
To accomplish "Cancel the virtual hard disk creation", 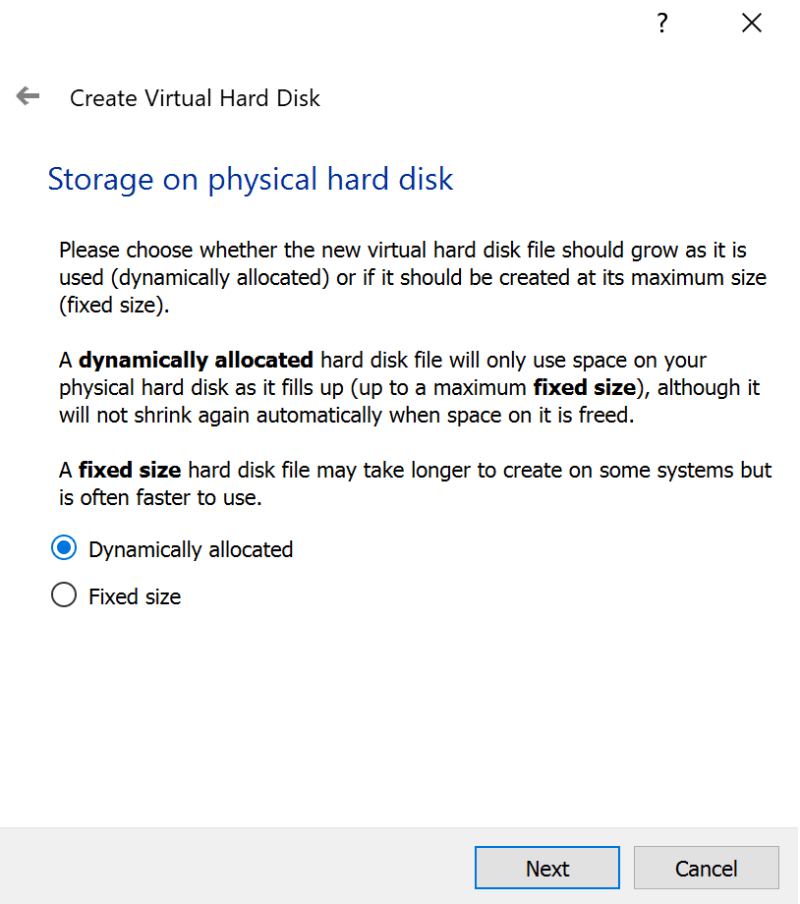I will (x=706, y=868).
